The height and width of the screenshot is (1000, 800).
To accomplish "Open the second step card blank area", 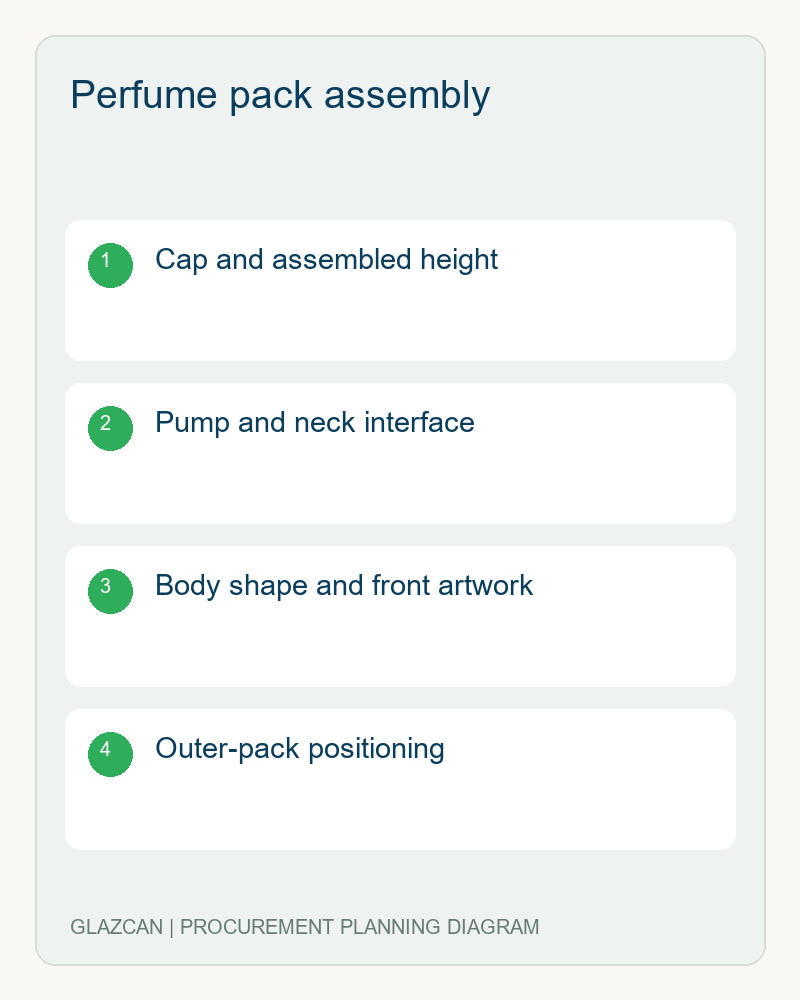I will [400, 485].
